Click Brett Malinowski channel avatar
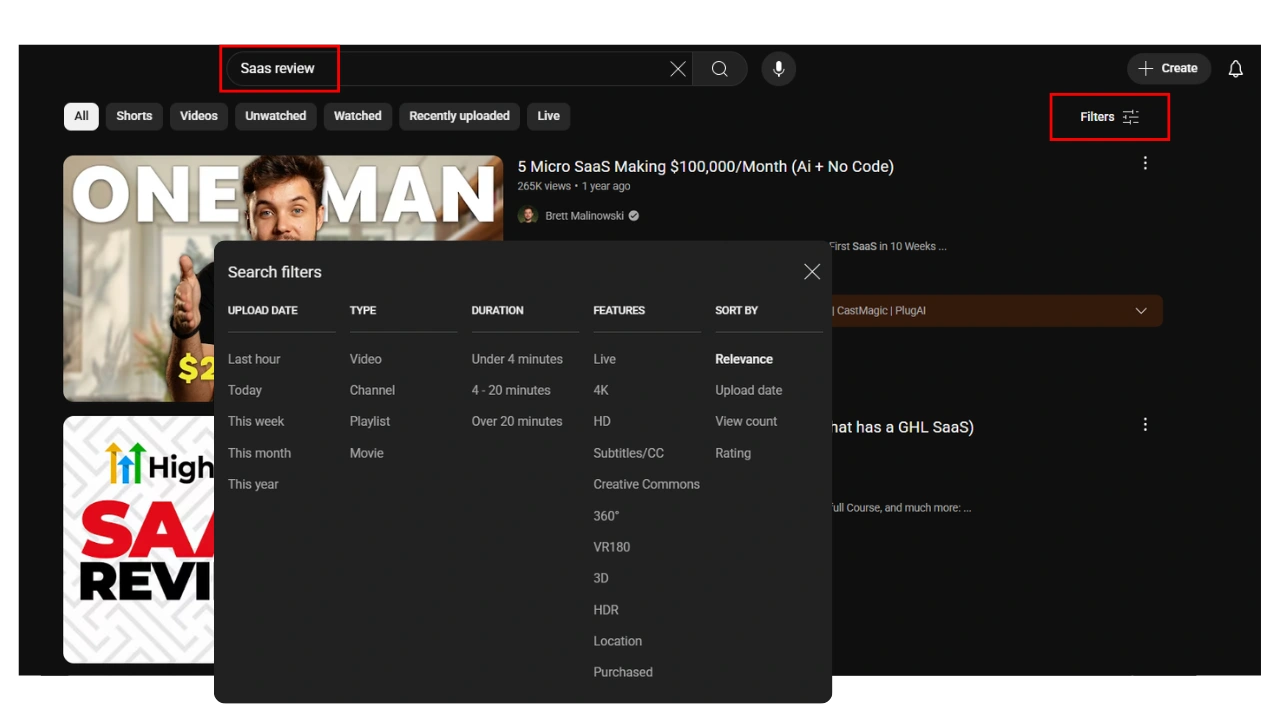Viewport: 1280px width, 720px height. tap(528, 216)
